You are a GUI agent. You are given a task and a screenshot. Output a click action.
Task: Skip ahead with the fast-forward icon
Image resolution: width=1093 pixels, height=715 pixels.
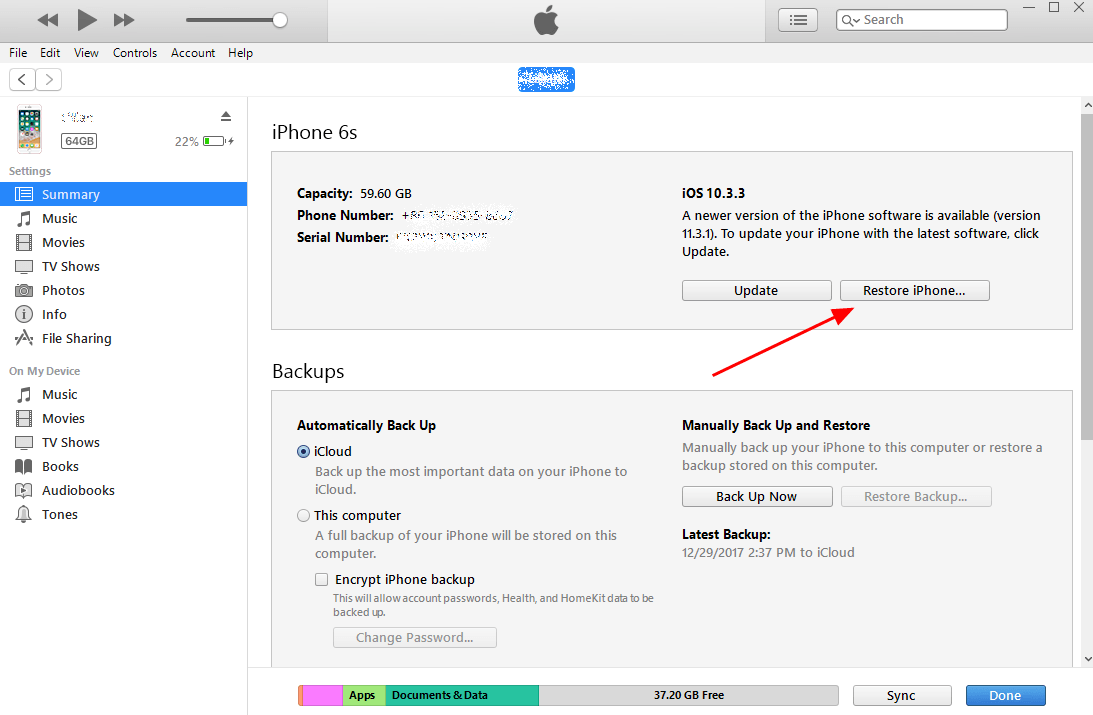click(124, 20)
